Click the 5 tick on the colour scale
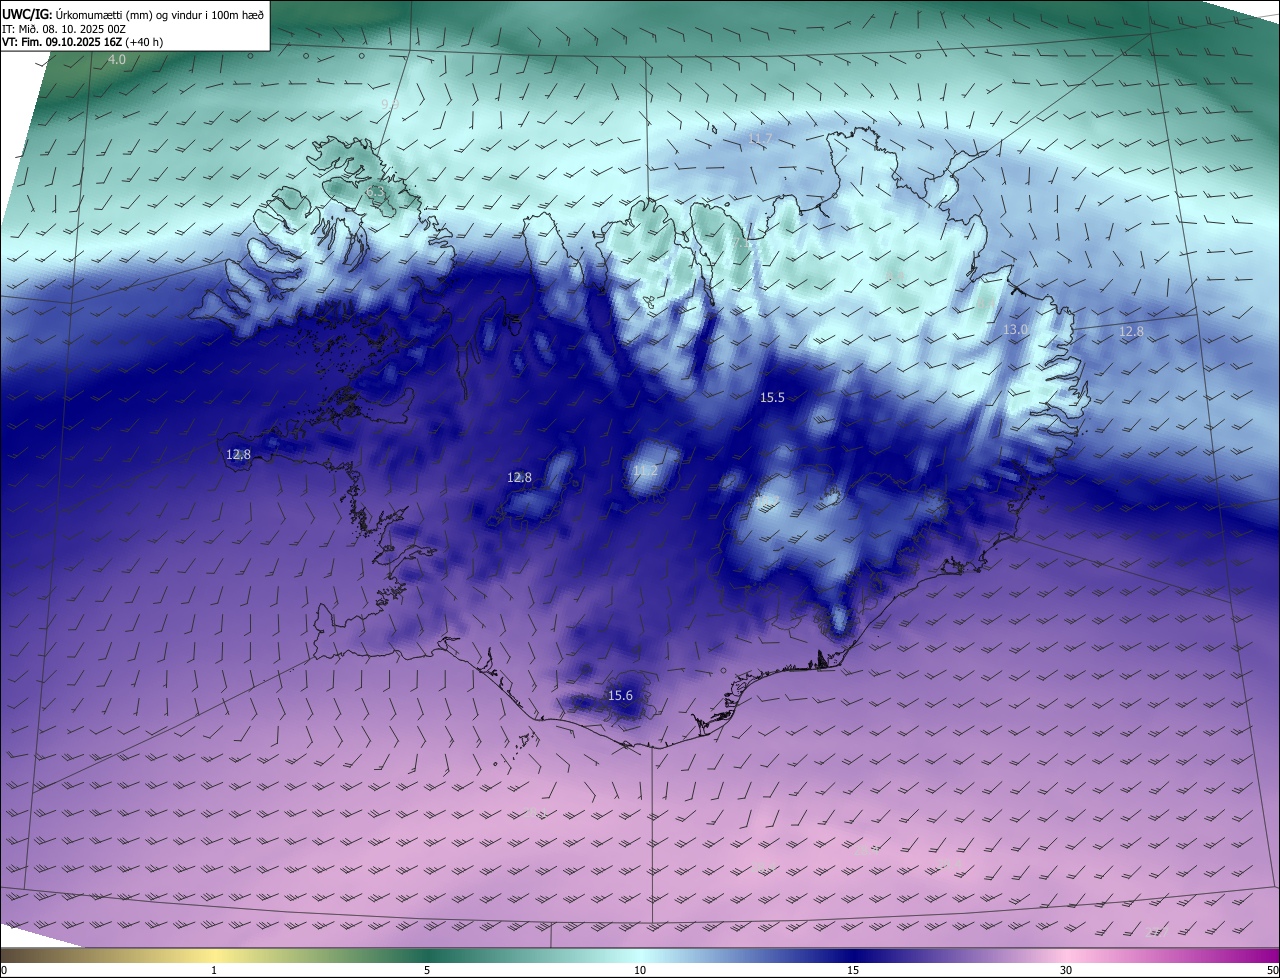 pos(427,970)
